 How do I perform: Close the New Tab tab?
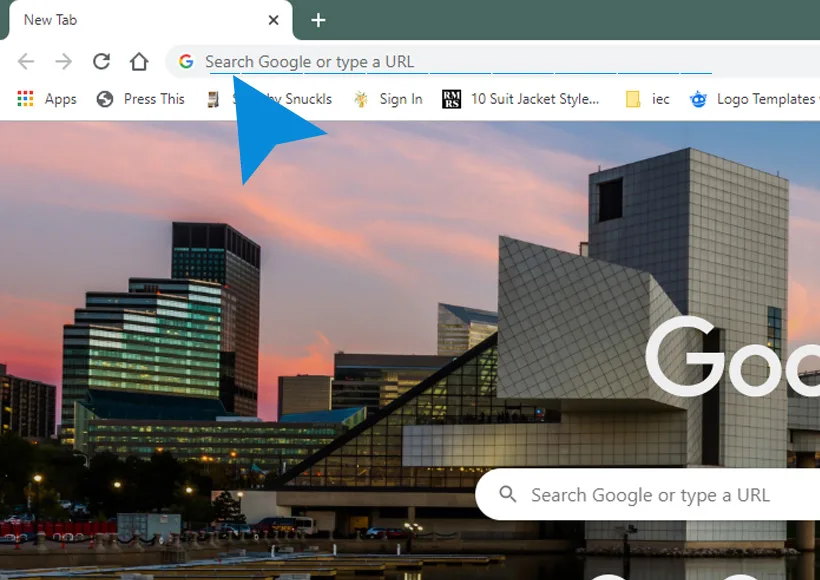click(274, 20)
